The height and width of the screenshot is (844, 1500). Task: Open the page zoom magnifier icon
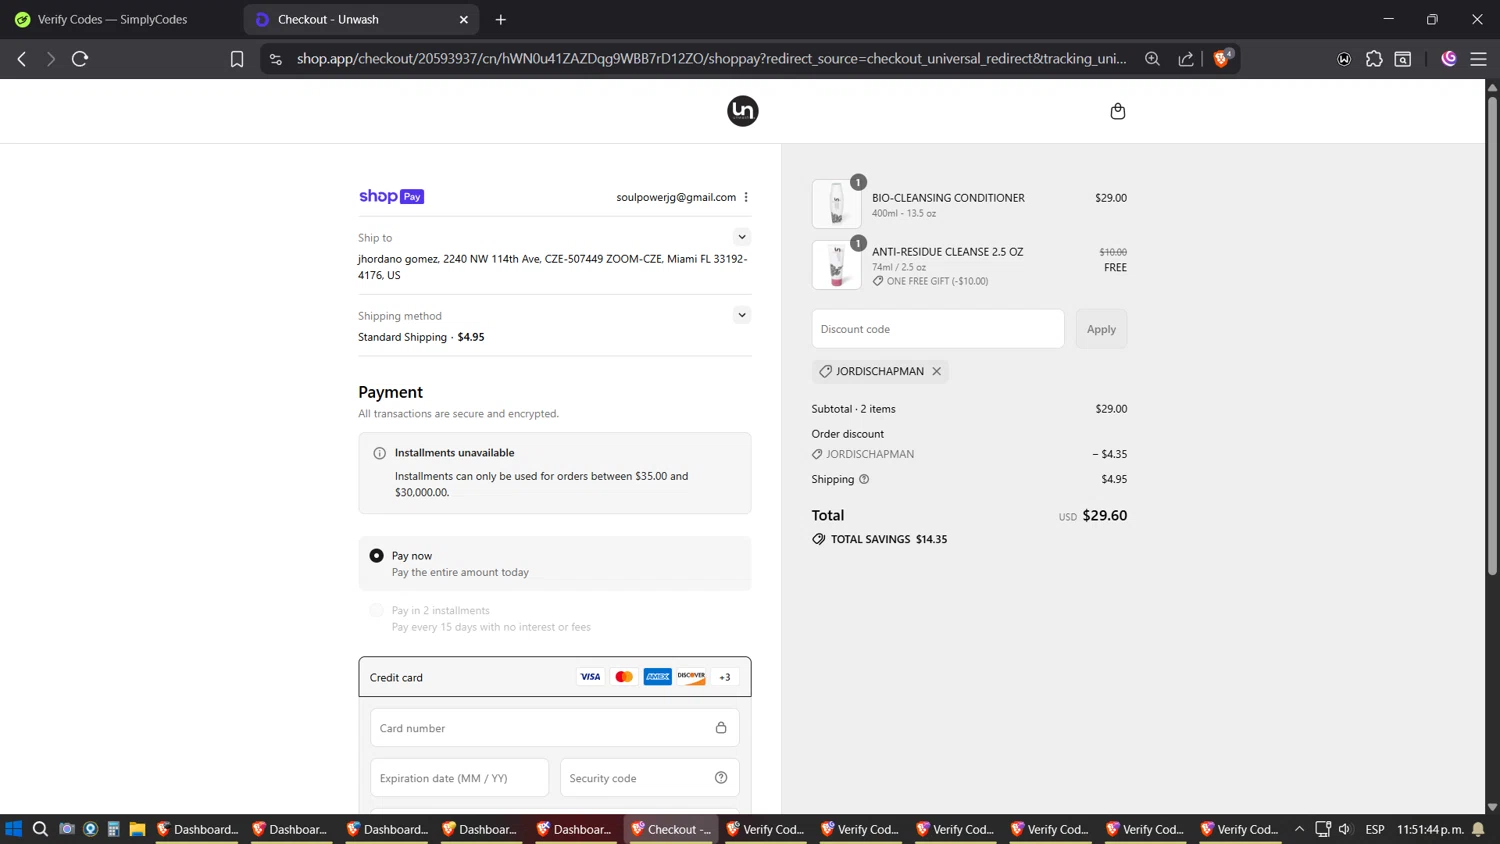click(x=1152, y=59)
